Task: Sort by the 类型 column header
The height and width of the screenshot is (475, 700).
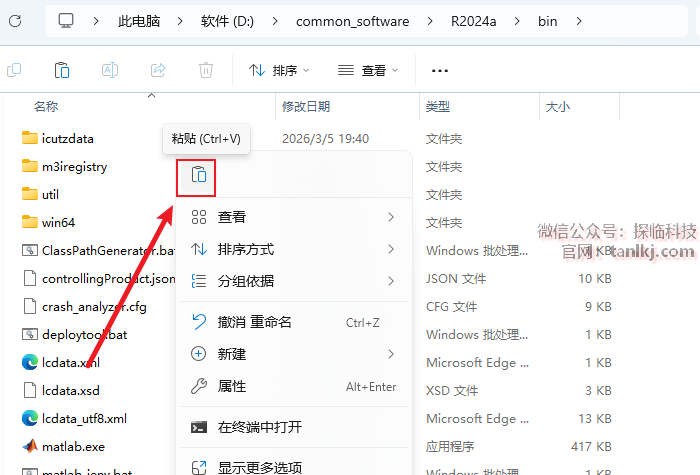Action: (x=438, y=106)
